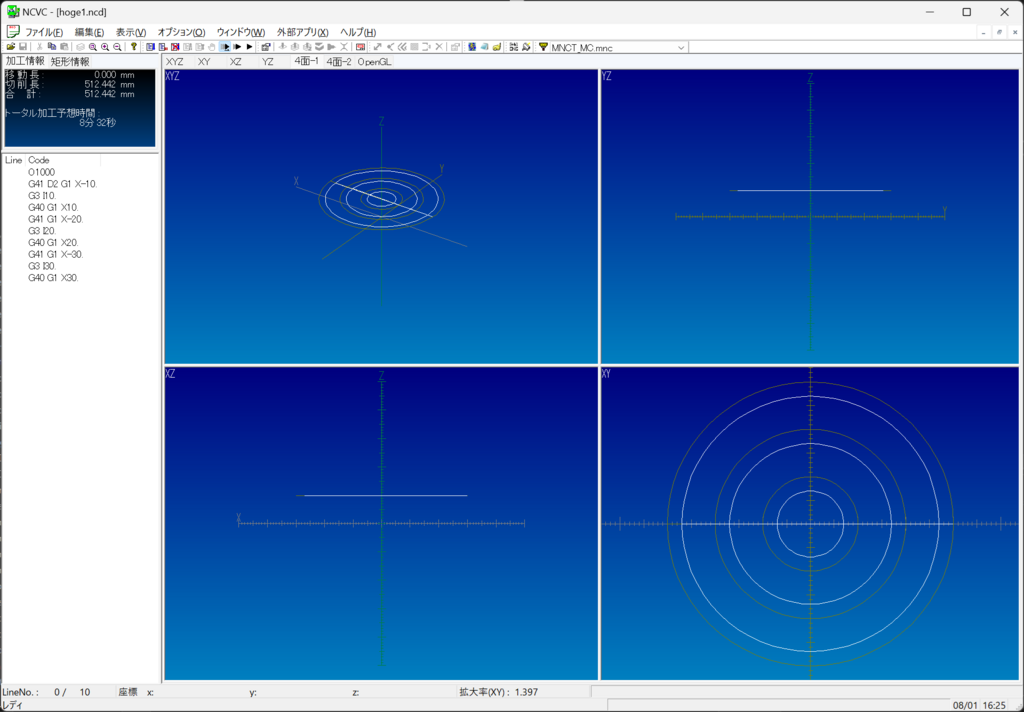Select the YZ view tab

[268, 61]
